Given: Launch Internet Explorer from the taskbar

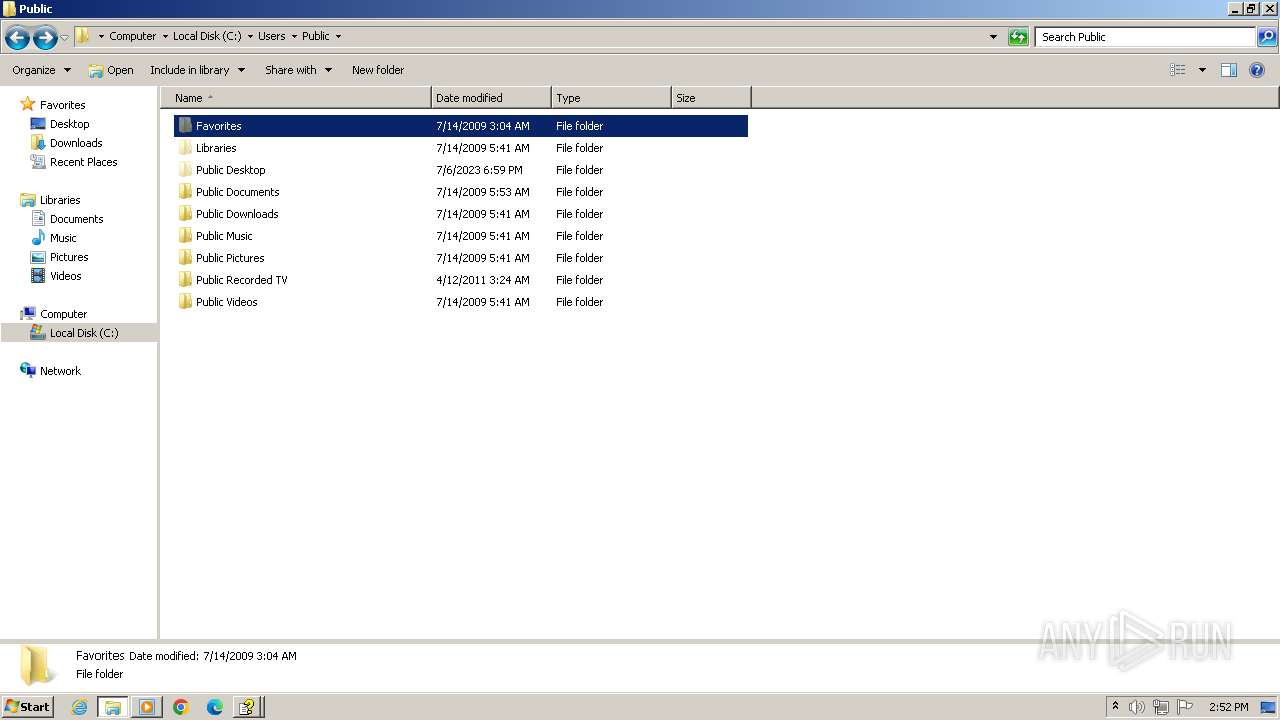Looking at the screenshot, I should pos(79,707).
